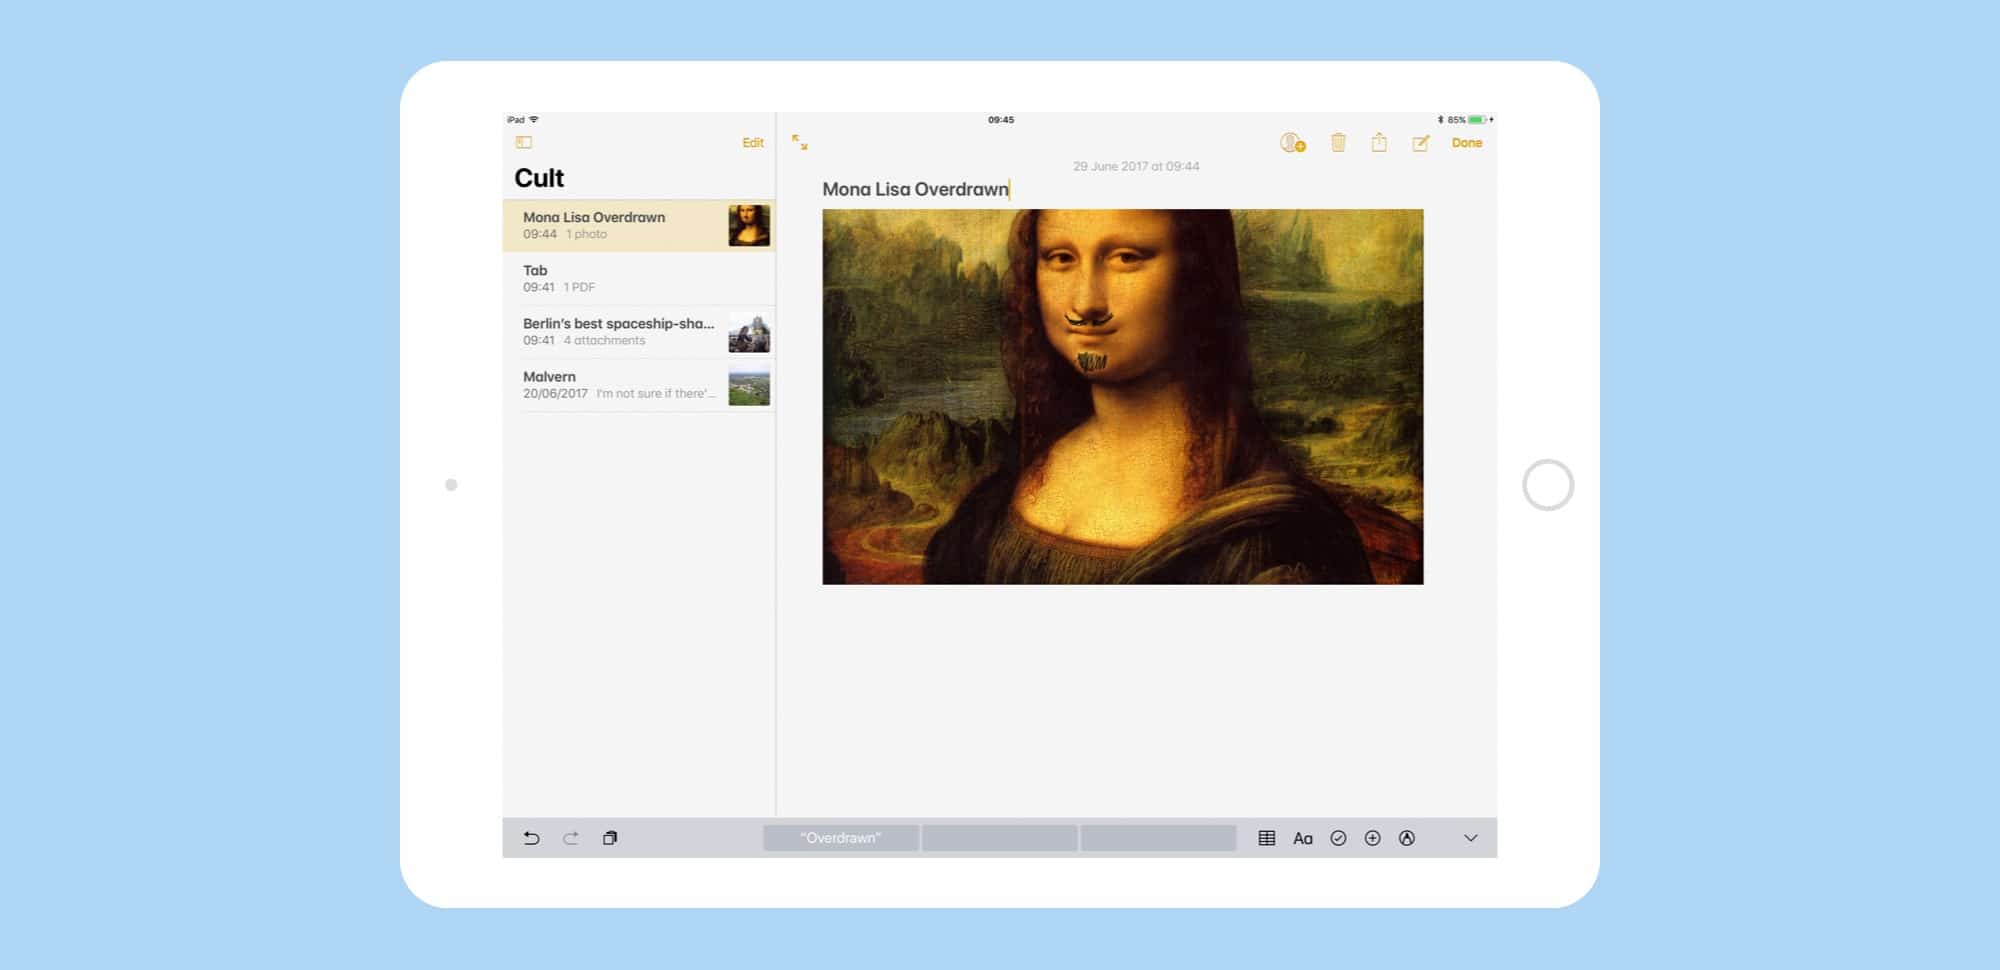The height and width of the screenshot is (970, 2000).
Task: Place cursor in the note title line
Action: 916,189
